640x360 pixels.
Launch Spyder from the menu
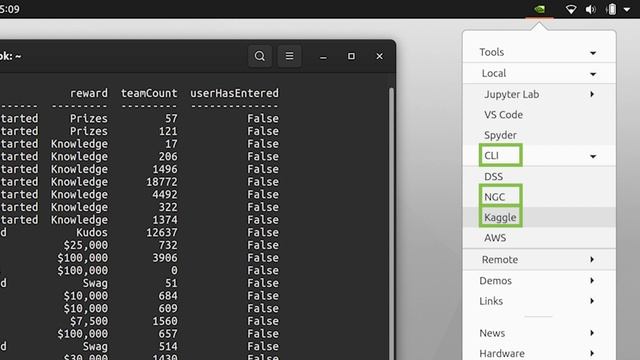click(x=539, y=135)
